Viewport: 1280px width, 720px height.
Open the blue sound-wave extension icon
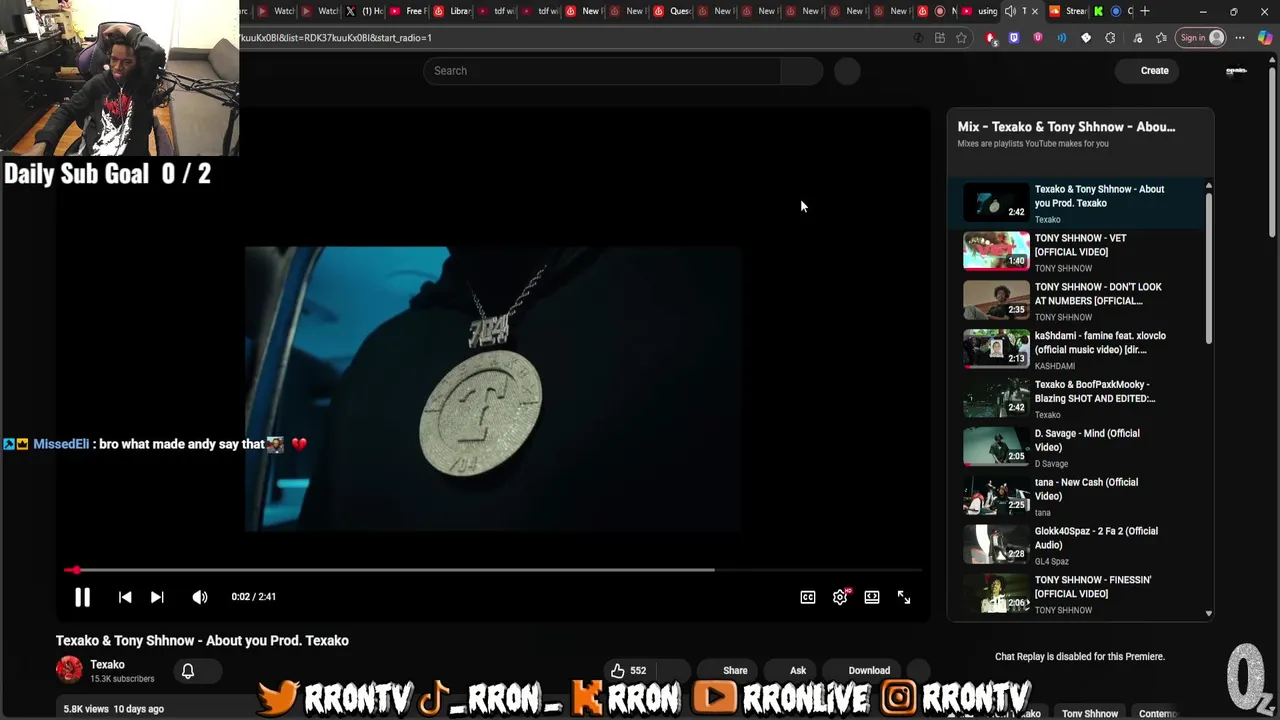coord(1062,38)
